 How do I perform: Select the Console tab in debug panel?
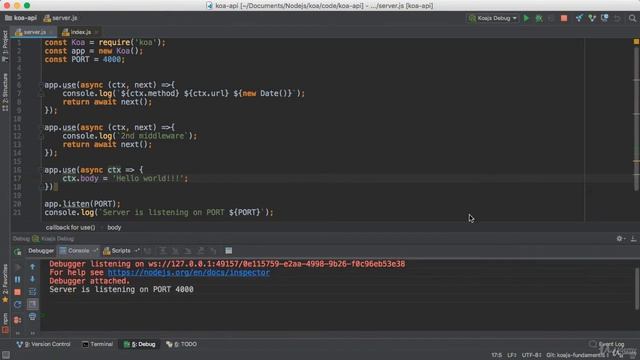pos(78,251)
